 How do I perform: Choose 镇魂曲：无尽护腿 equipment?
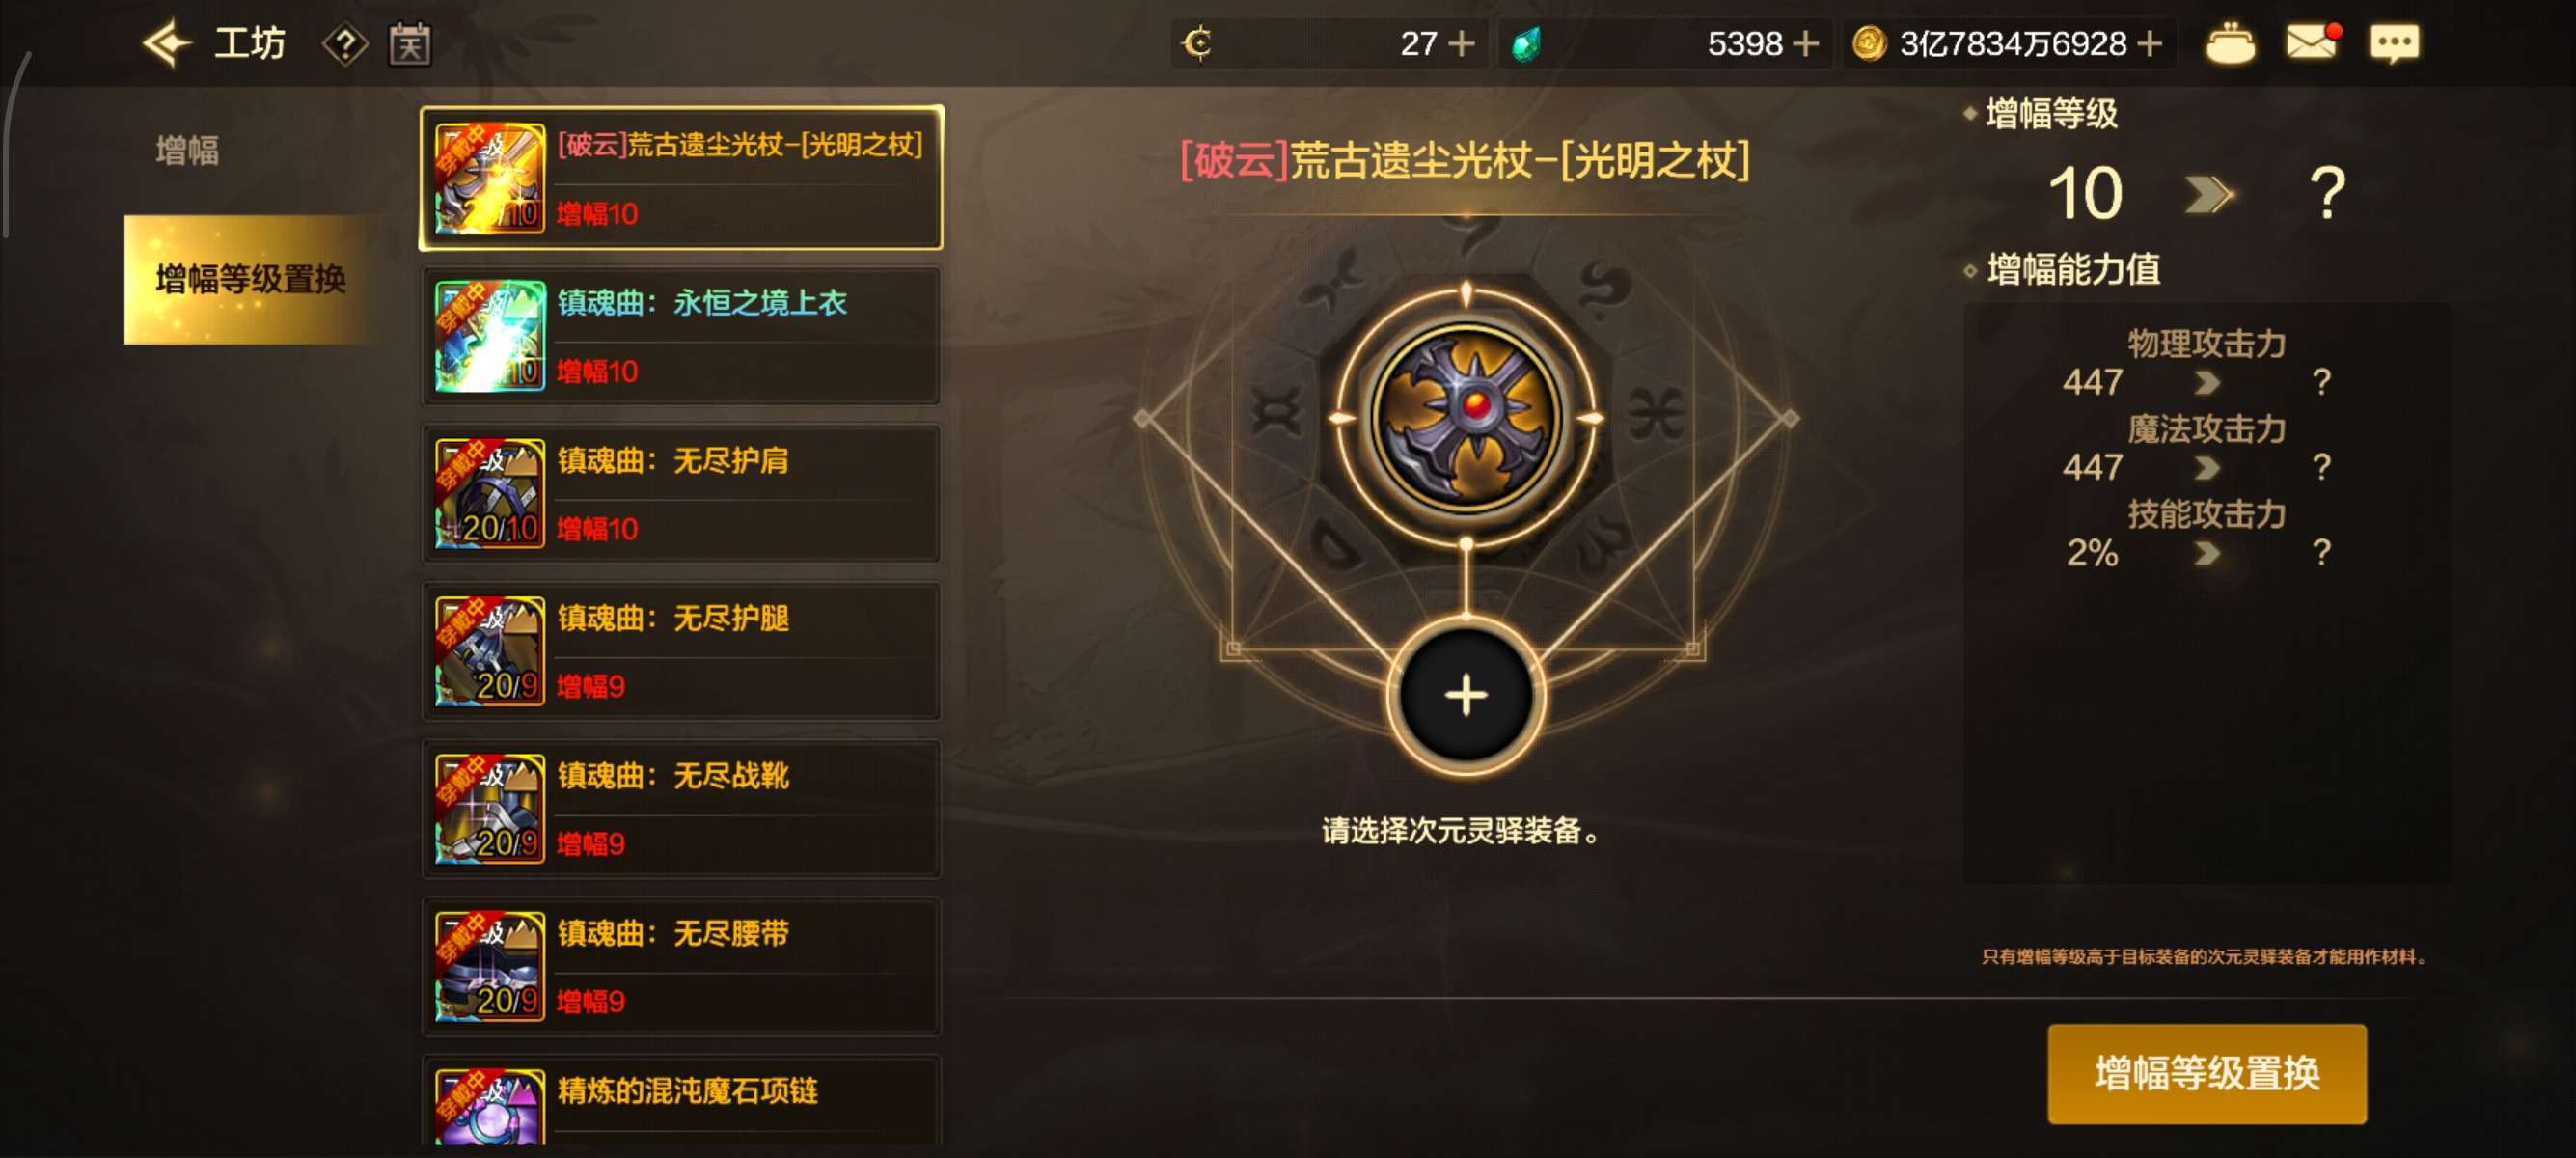coord(681,651)
